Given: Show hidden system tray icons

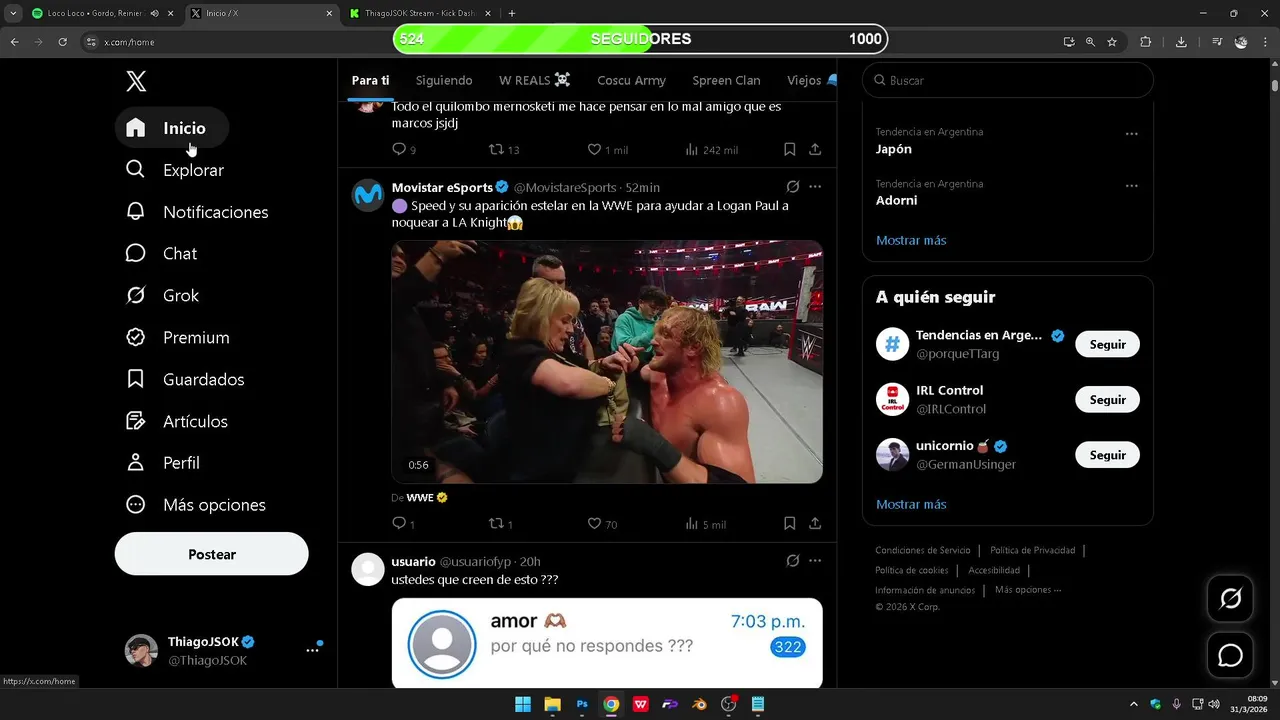Looking at the screenshot, I should (x=1133, y=704).
